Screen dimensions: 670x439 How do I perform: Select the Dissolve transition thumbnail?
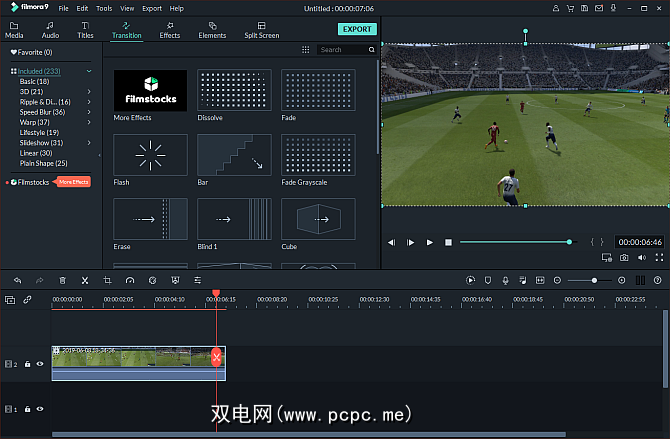pos(234,90)
